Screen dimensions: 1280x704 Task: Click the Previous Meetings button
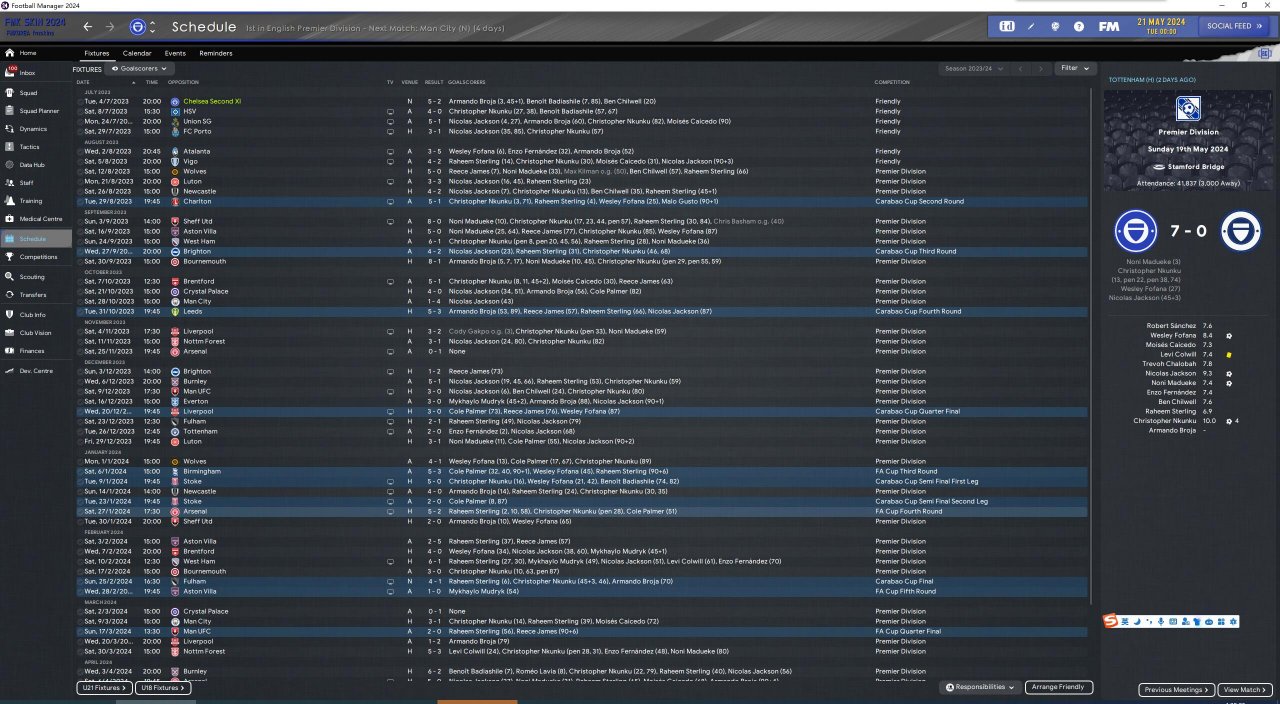tap(1177, 690)
